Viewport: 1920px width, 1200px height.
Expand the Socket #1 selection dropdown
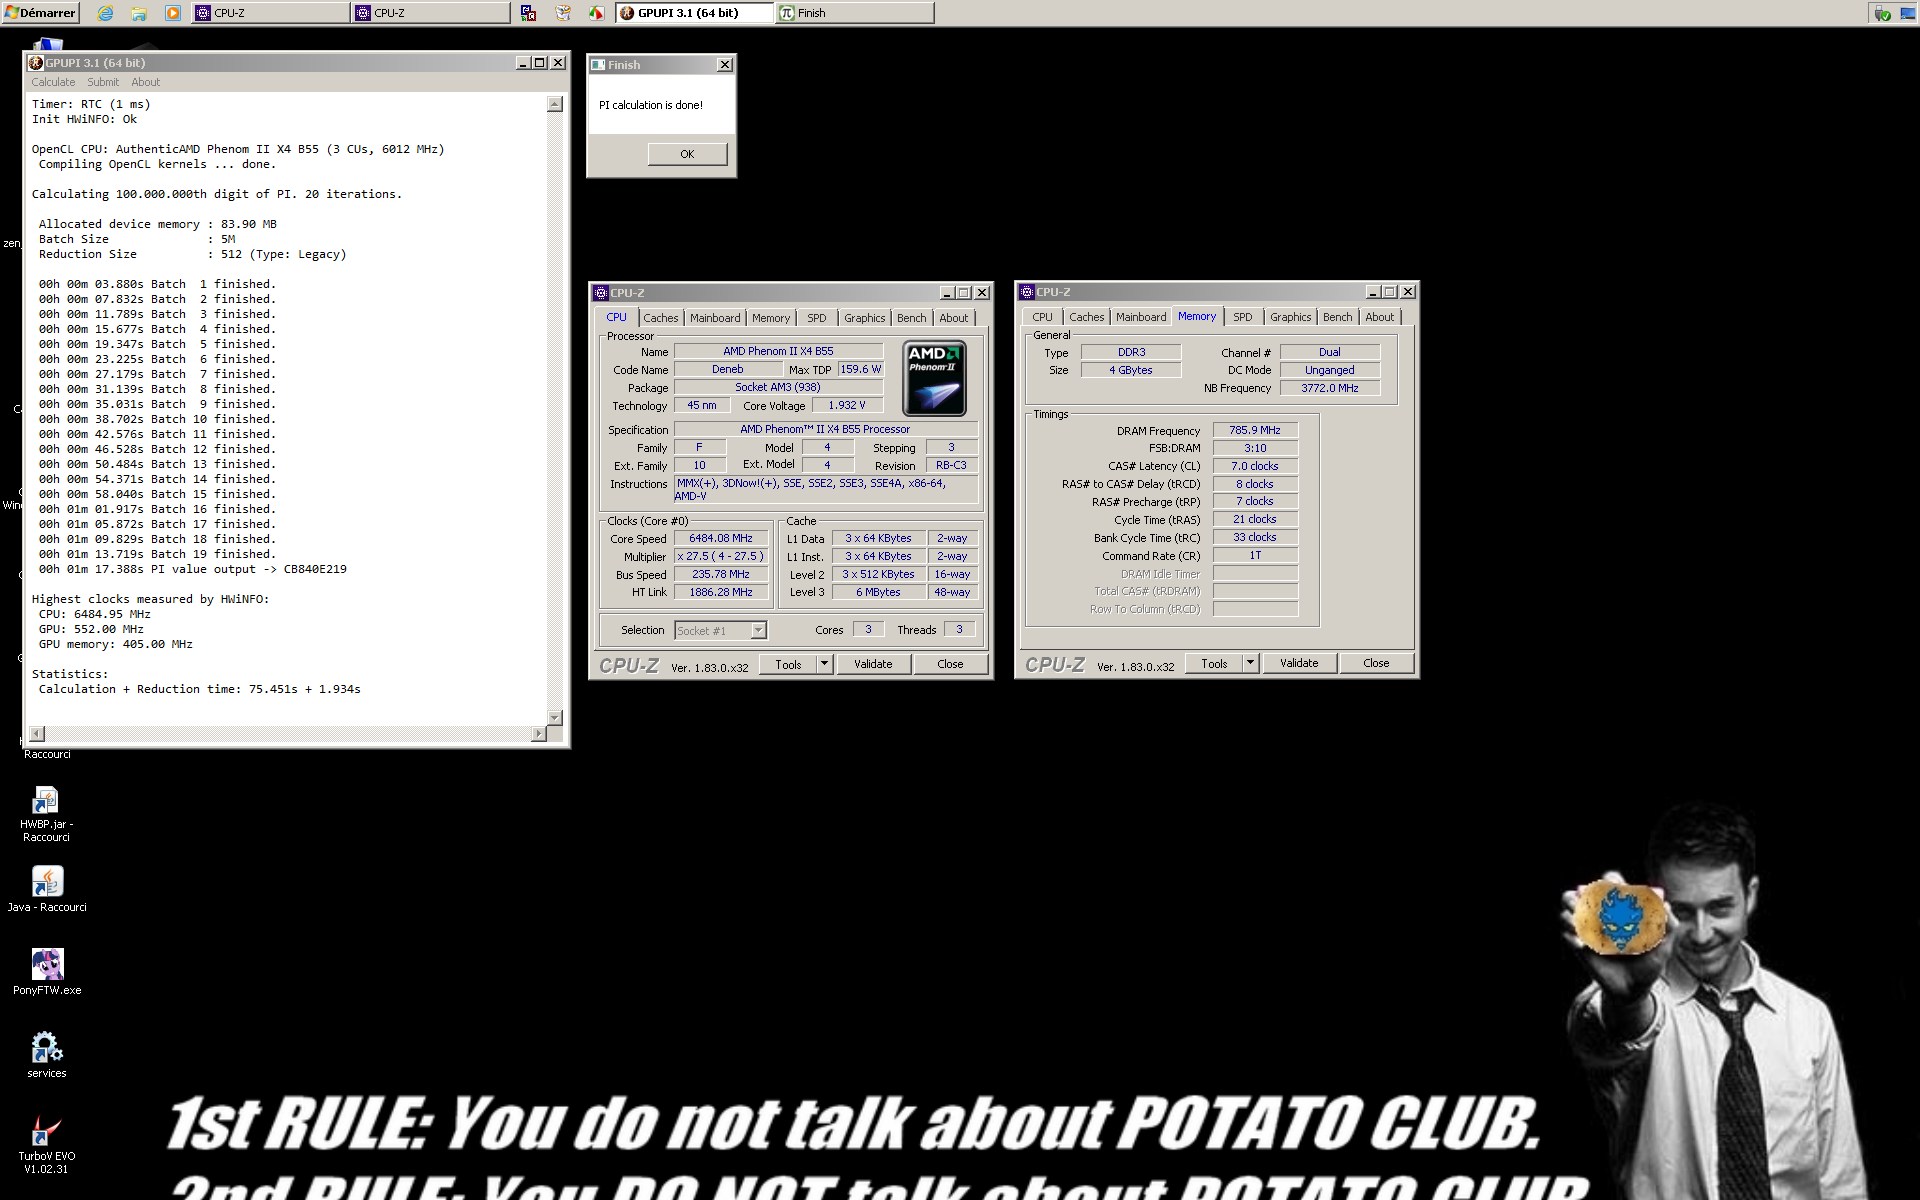pos(758,630)
